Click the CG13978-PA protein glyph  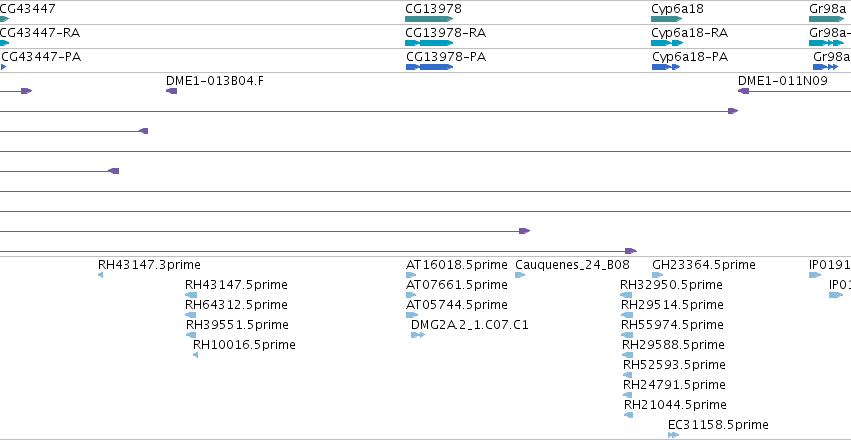pos(429,67)
